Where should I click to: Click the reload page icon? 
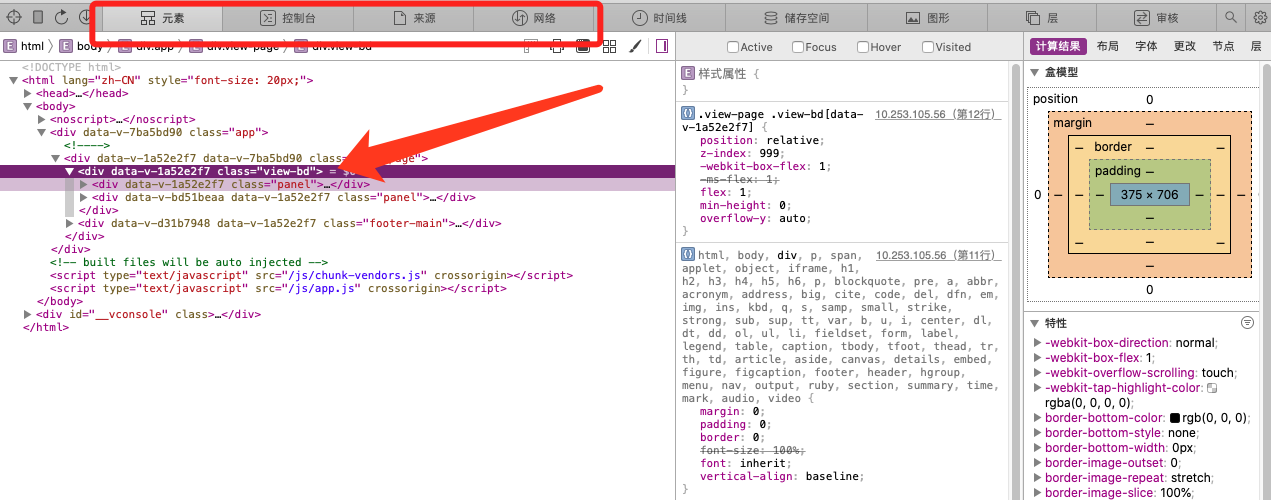point(62,17)
